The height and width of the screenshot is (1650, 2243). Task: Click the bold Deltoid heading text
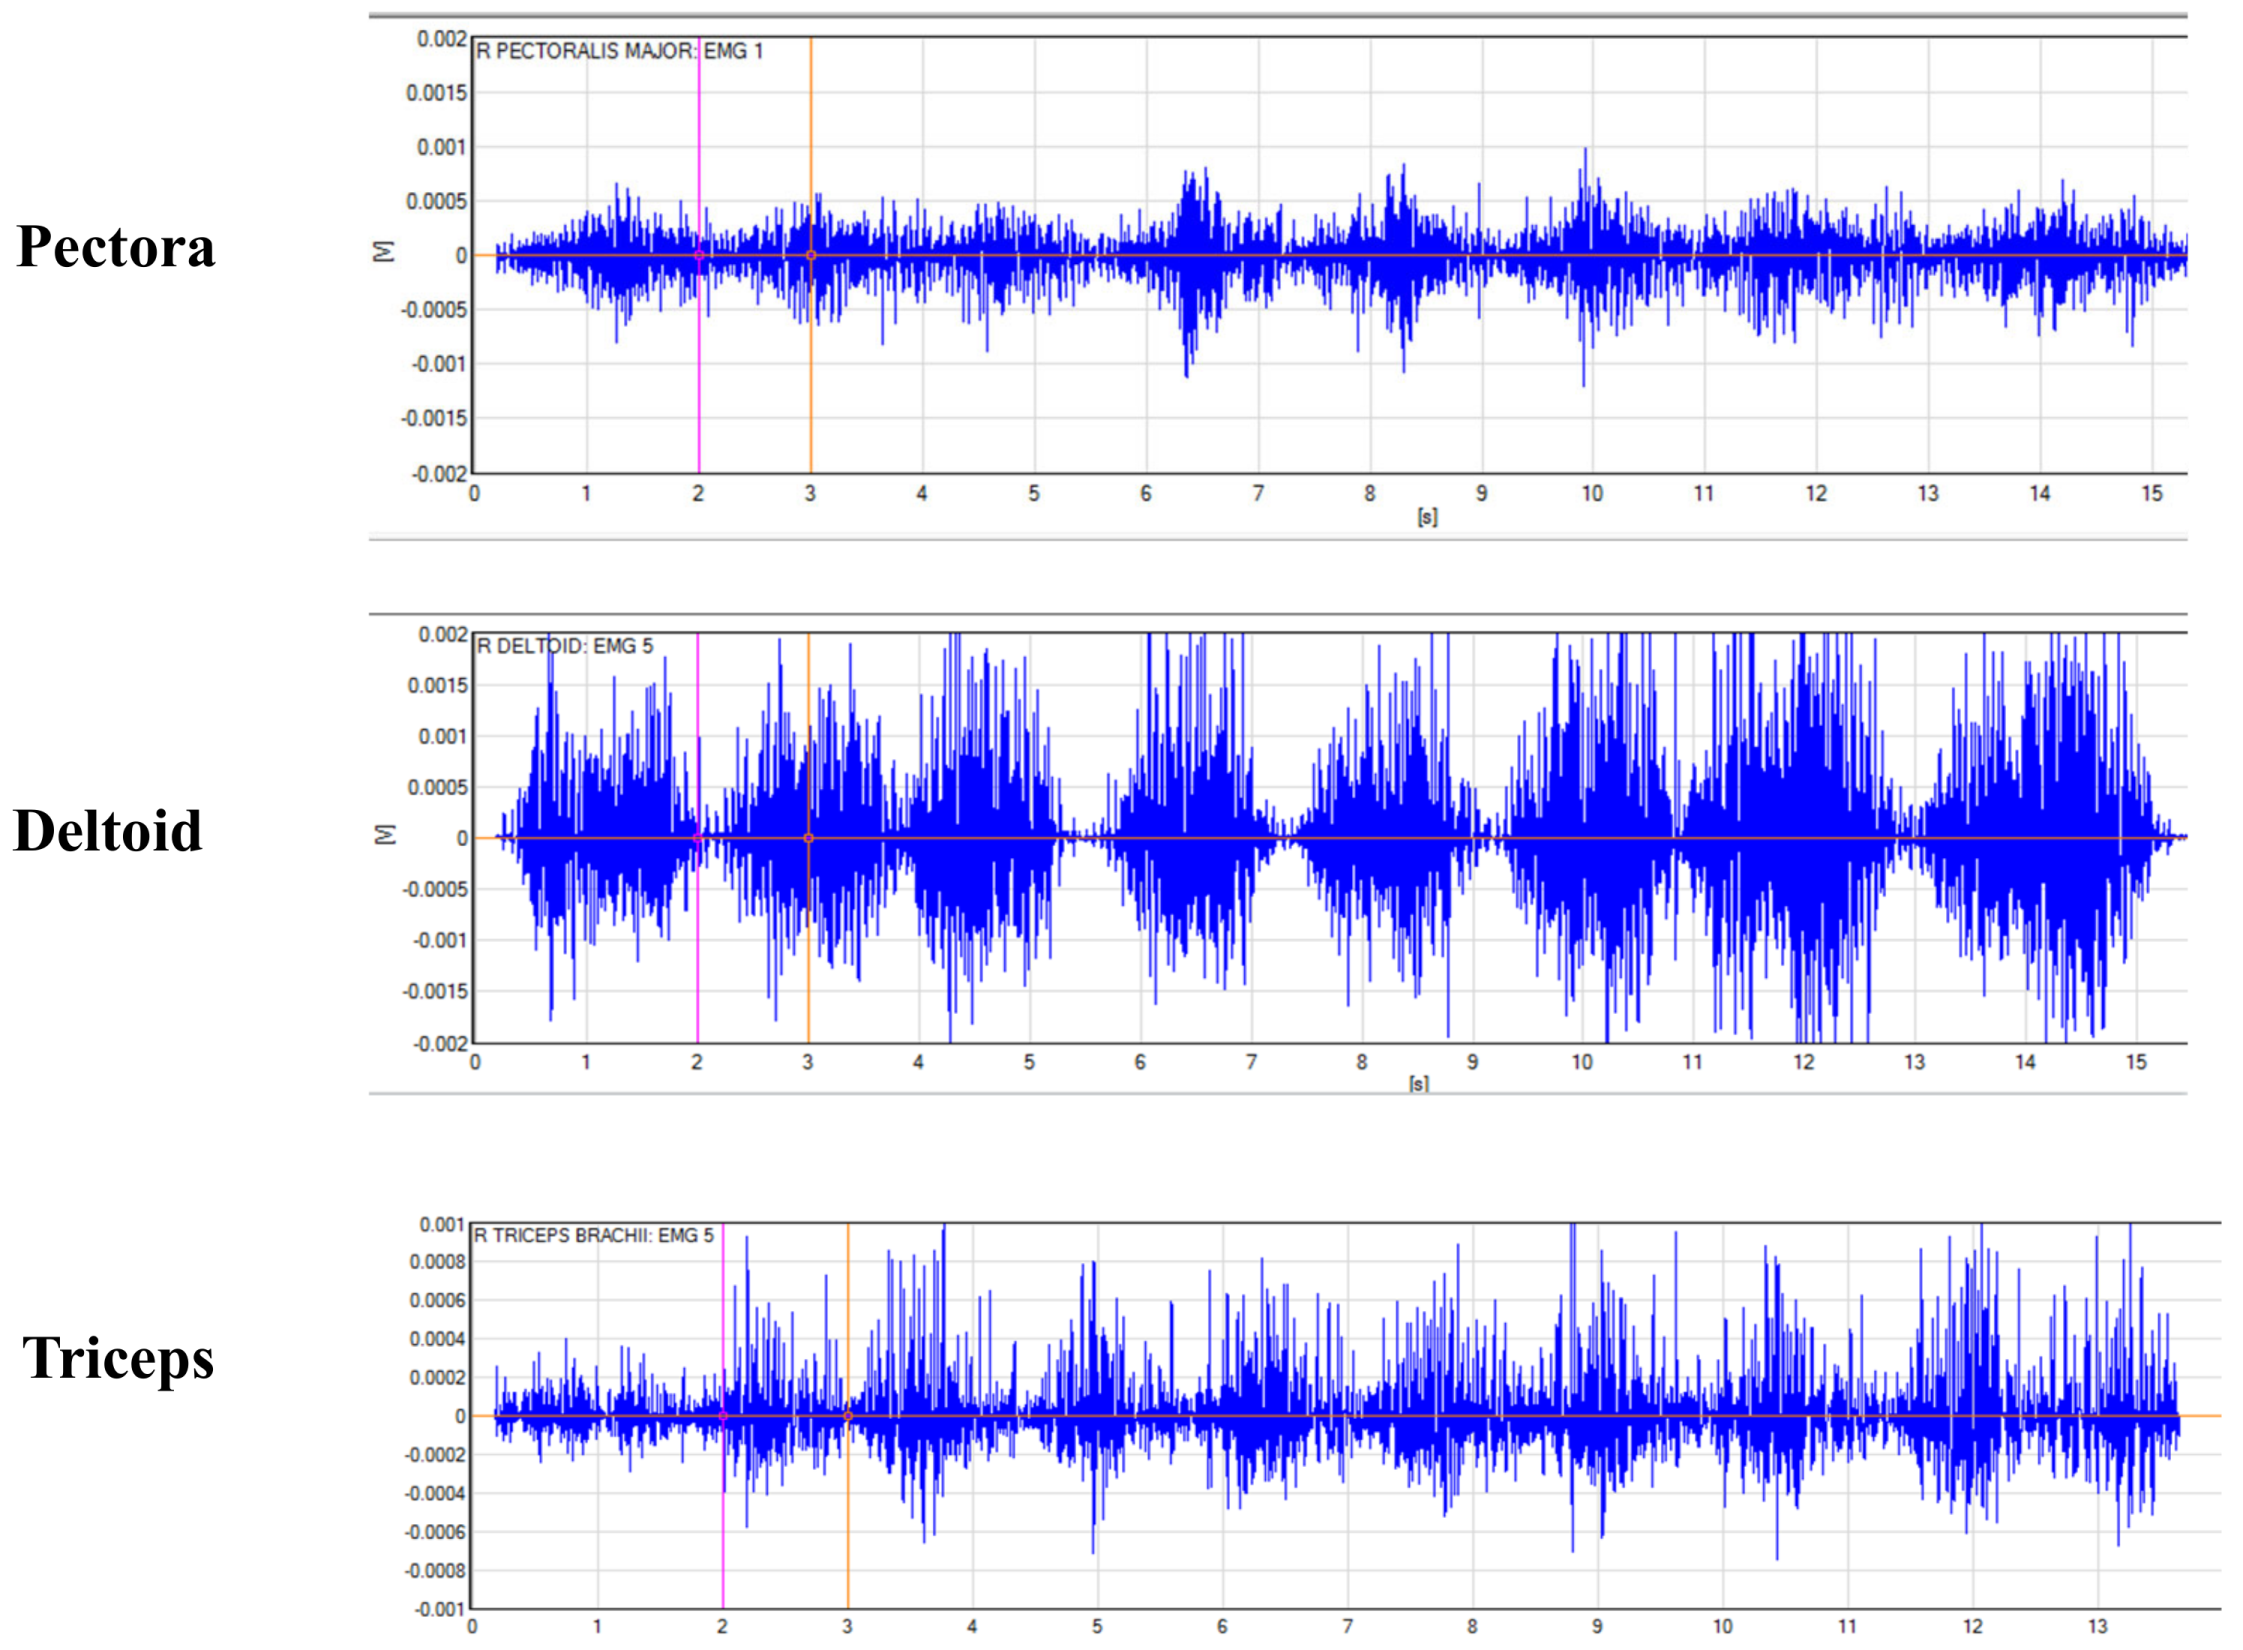[x=108, y=830]
